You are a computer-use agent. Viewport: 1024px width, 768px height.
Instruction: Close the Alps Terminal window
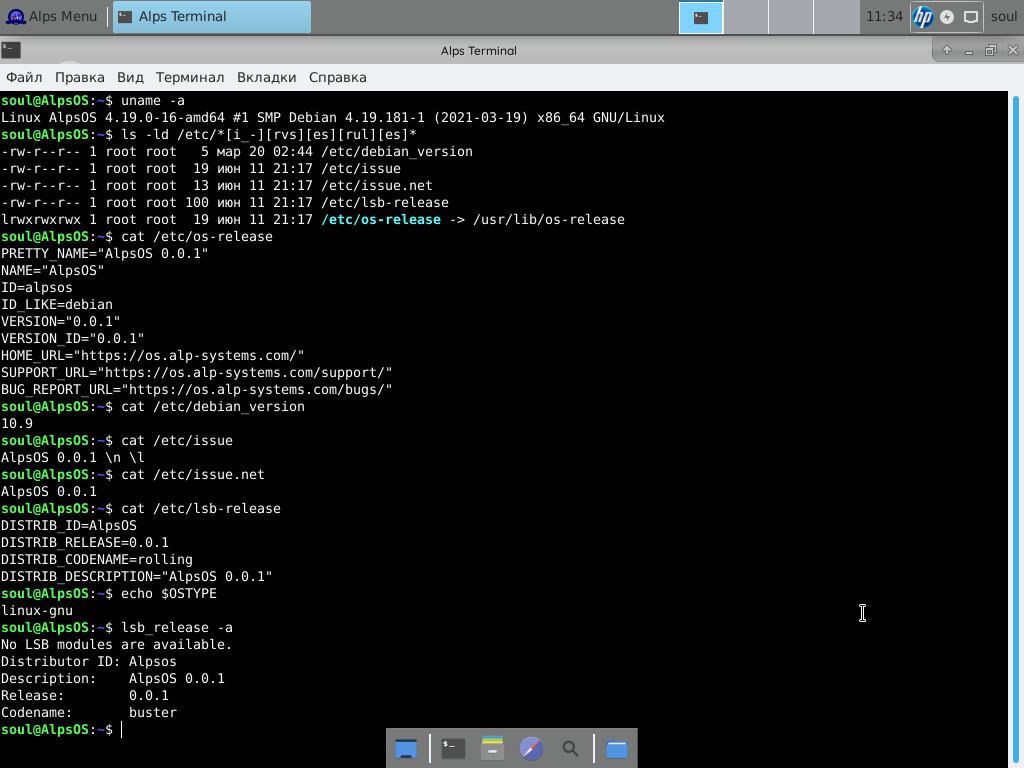(x=1013, y=50)
